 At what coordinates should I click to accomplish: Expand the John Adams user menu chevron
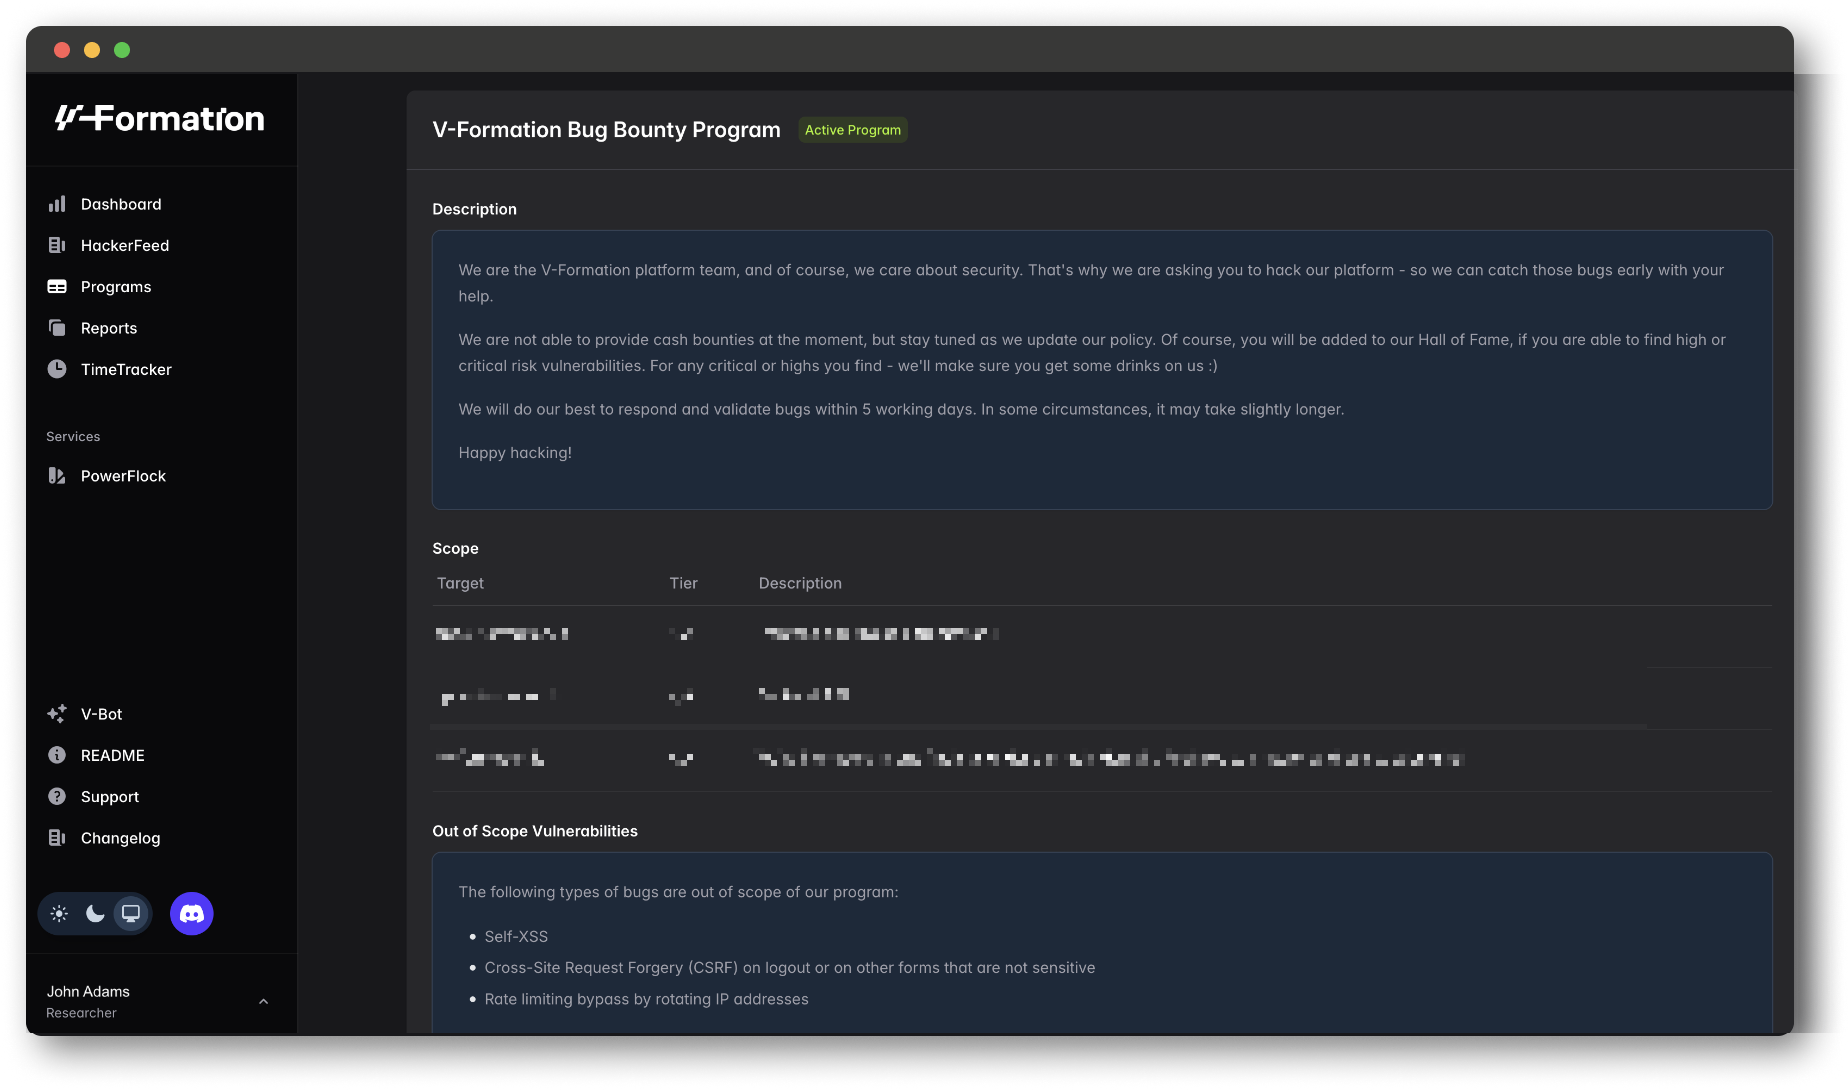click(263, 1002)
